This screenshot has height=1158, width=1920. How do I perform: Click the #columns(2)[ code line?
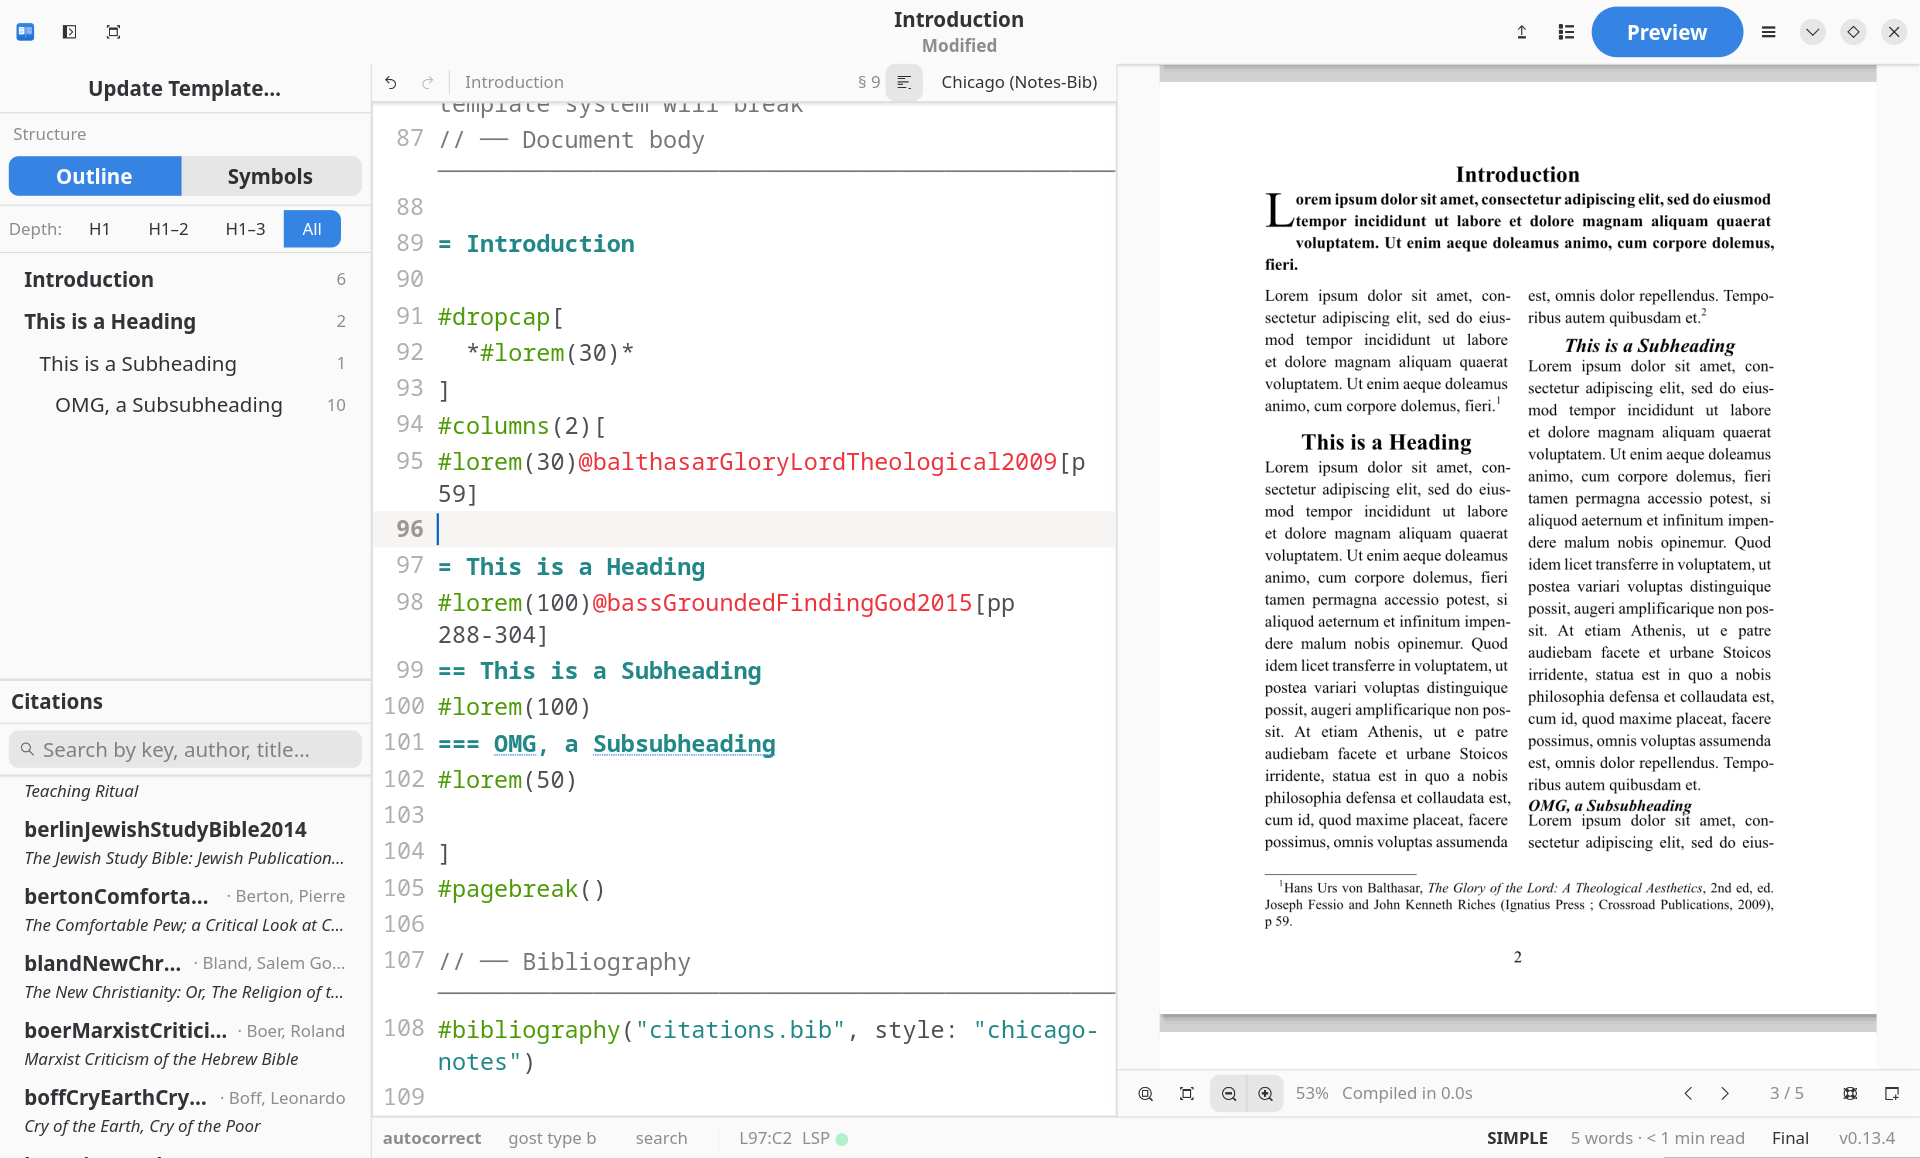pos(522,426)
